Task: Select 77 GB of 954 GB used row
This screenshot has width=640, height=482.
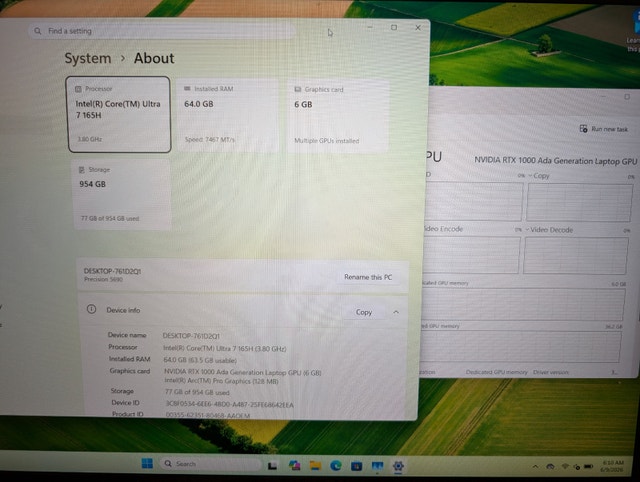Action: 197,392
